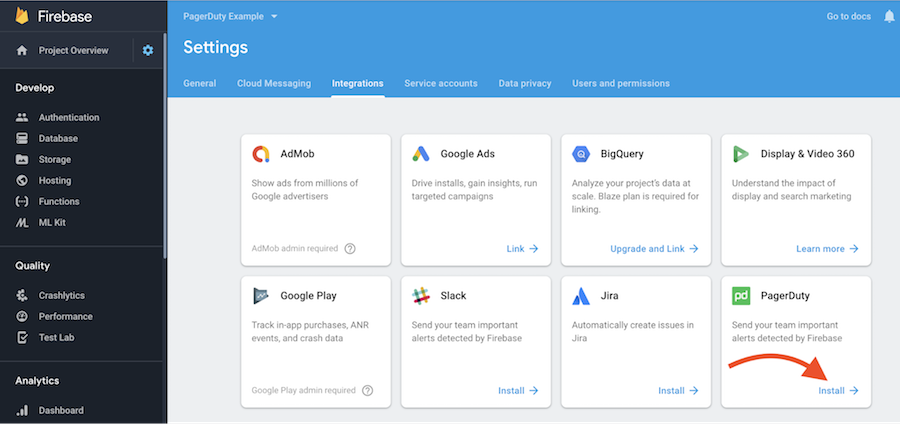The image size is (900, 424).
Task: Open Project Overview in sidebar
Action: pos(72,50)
